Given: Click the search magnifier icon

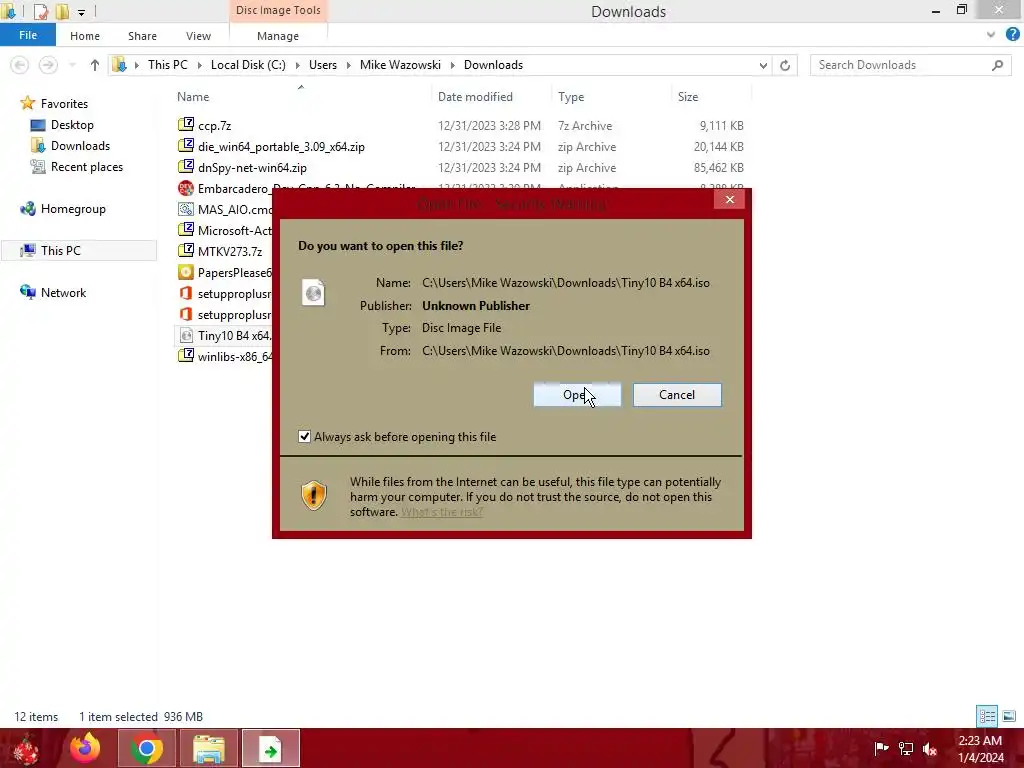Looking at the screenshot, I should (x=997, y=65).
